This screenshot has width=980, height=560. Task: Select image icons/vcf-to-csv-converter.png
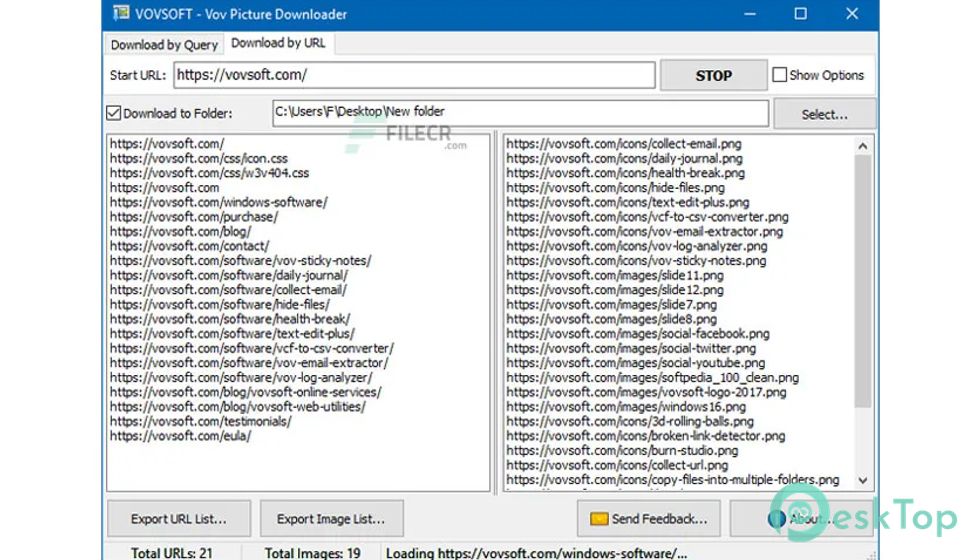tap(648, 217)
